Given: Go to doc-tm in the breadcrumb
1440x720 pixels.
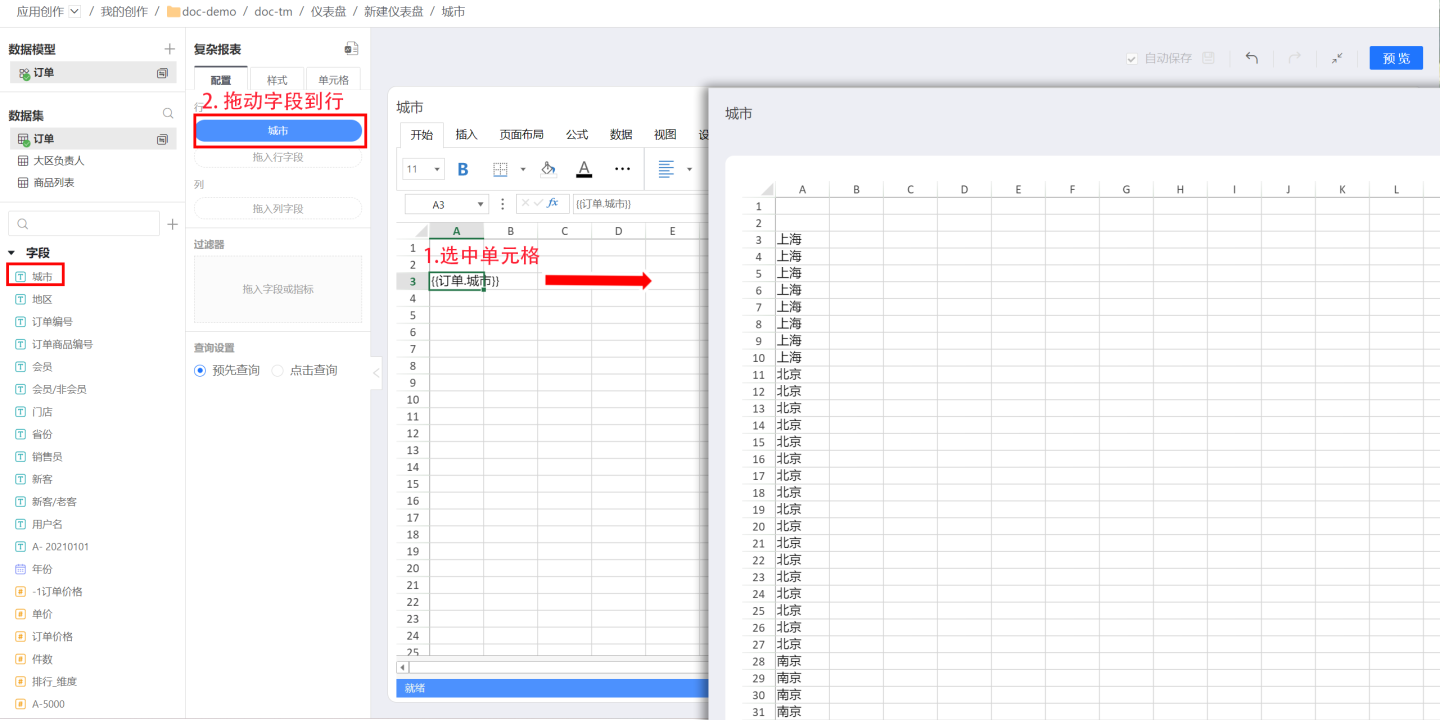Looking at the screenshot, I should coord(273,11).
